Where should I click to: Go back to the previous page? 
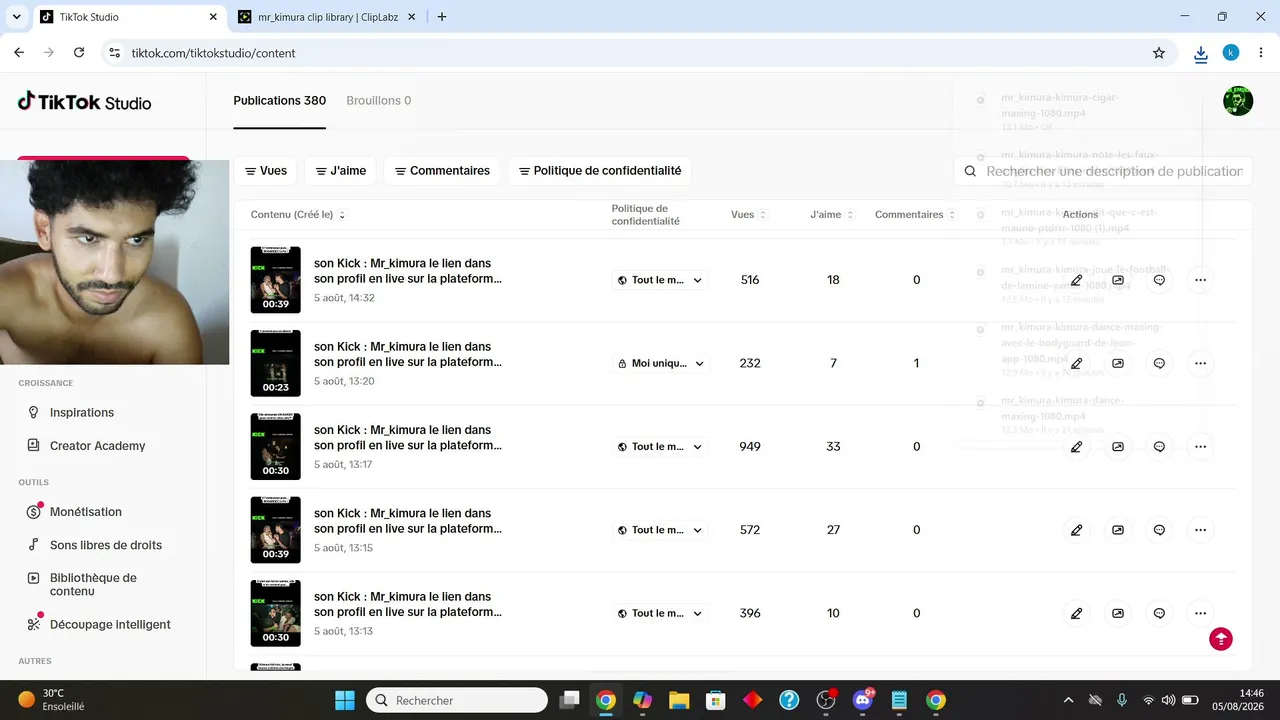(x=19, y=53)
